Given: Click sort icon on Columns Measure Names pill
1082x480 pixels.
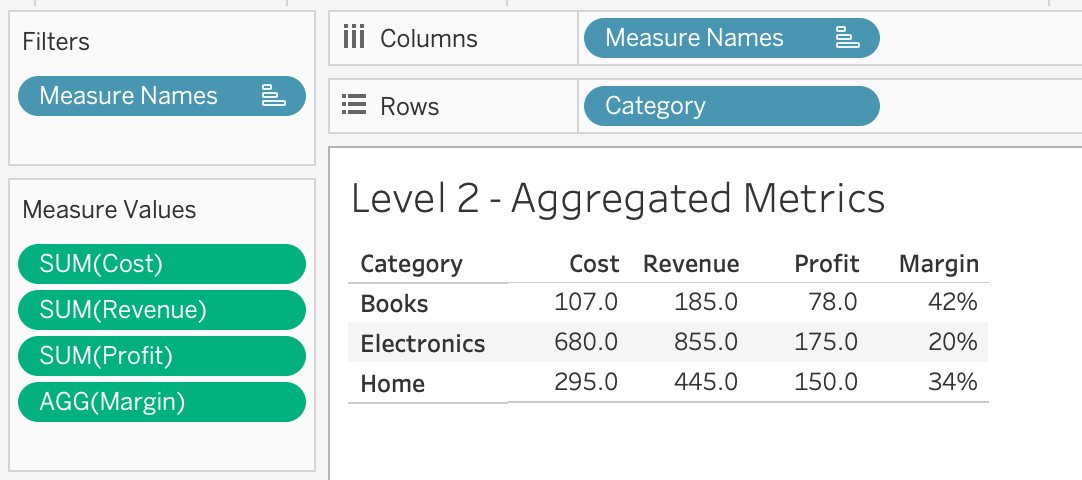Looking at the screenshot, I should coord(847,38).
